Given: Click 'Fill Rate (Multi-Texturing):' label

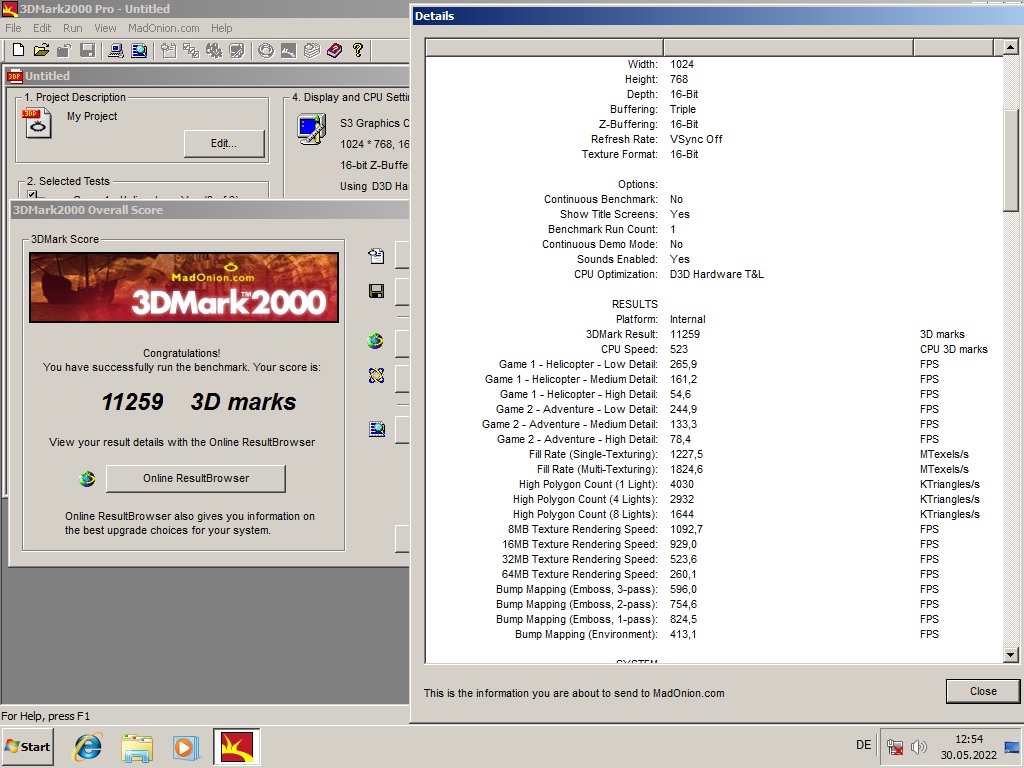Looking at the screenshot, I should coord(598,470).
